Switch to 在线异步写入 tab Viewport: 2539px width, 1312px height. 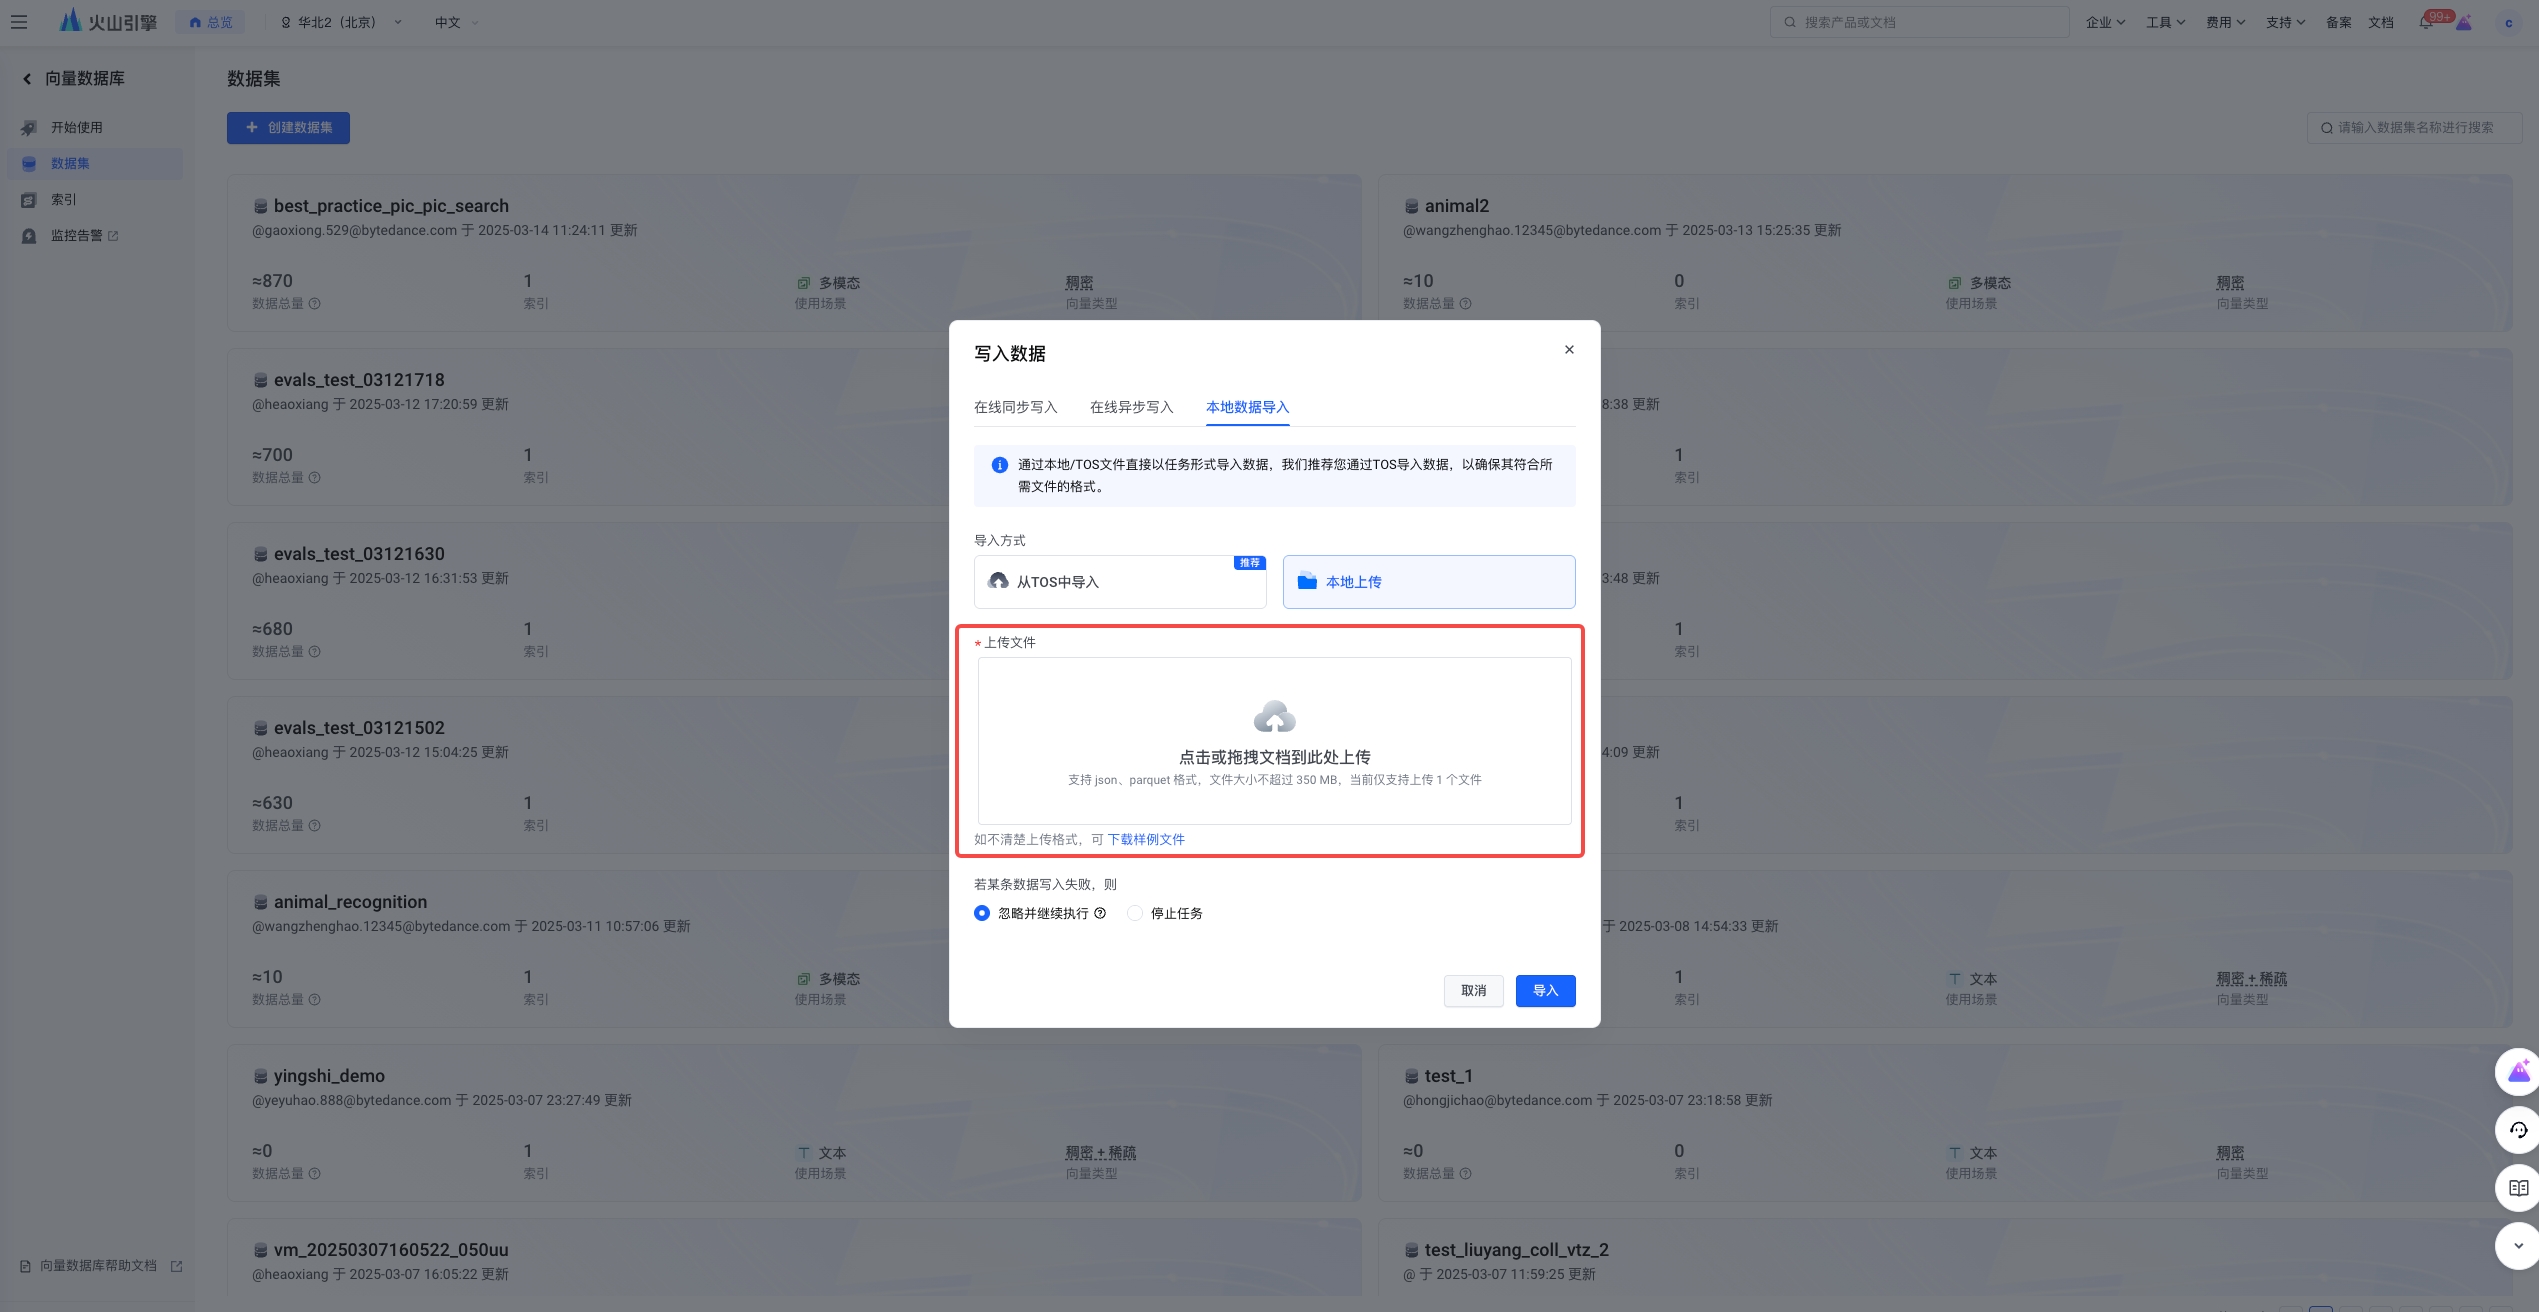pos(1131,407)
